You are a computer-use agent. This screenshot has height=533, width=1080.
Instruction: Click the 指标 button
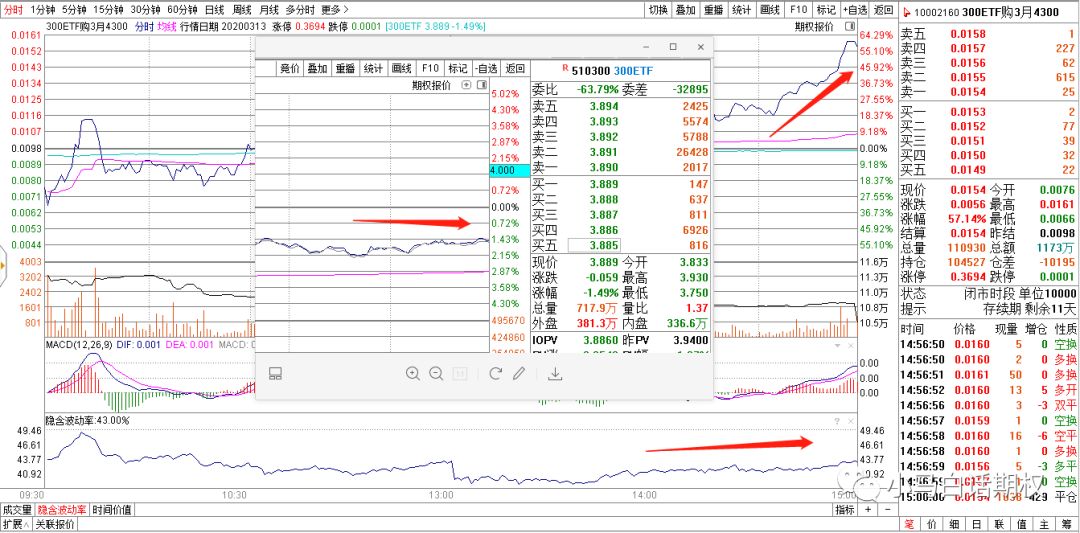(x=845, y=510)
